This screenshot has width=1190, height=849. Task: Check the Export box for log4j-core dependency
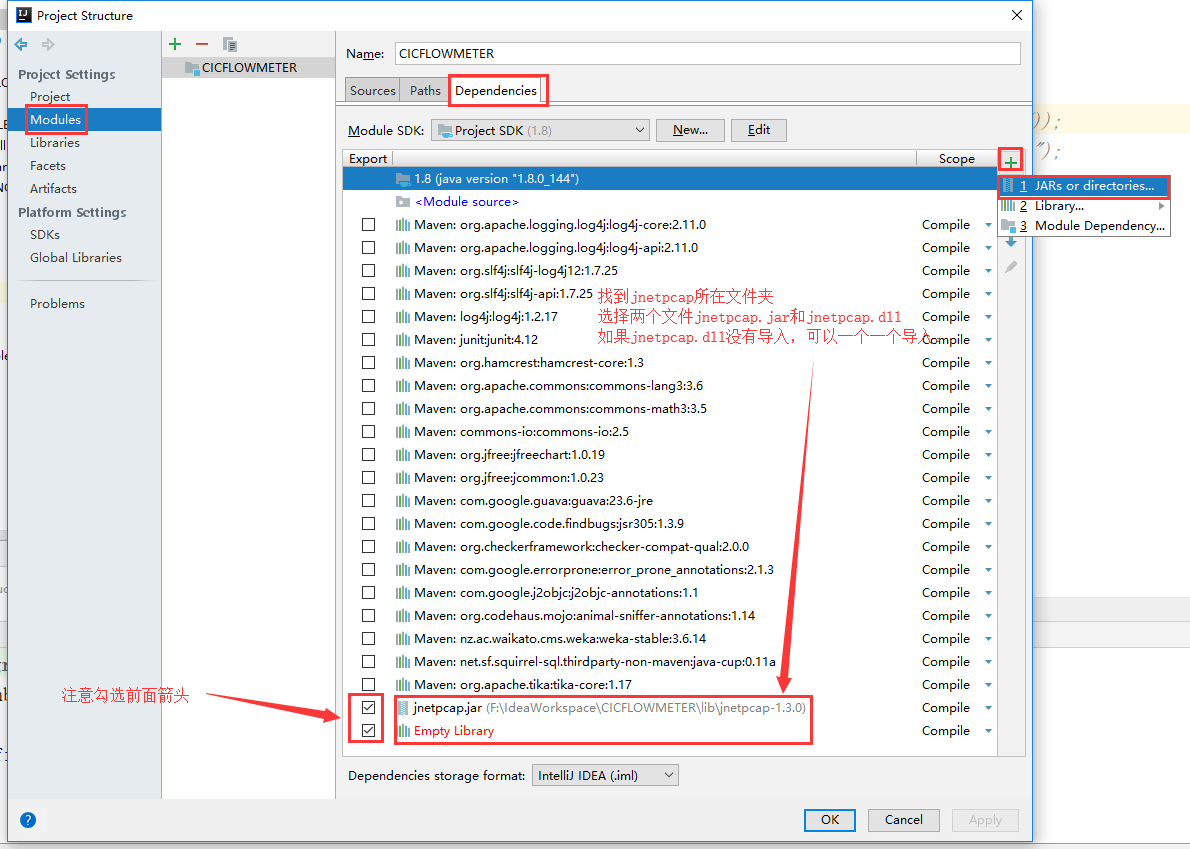(x=367, y=224)
